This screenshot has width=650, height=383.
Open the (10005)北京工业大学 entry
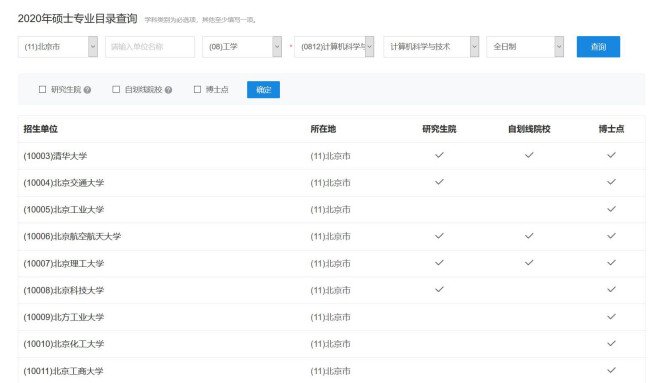[63, 210]
